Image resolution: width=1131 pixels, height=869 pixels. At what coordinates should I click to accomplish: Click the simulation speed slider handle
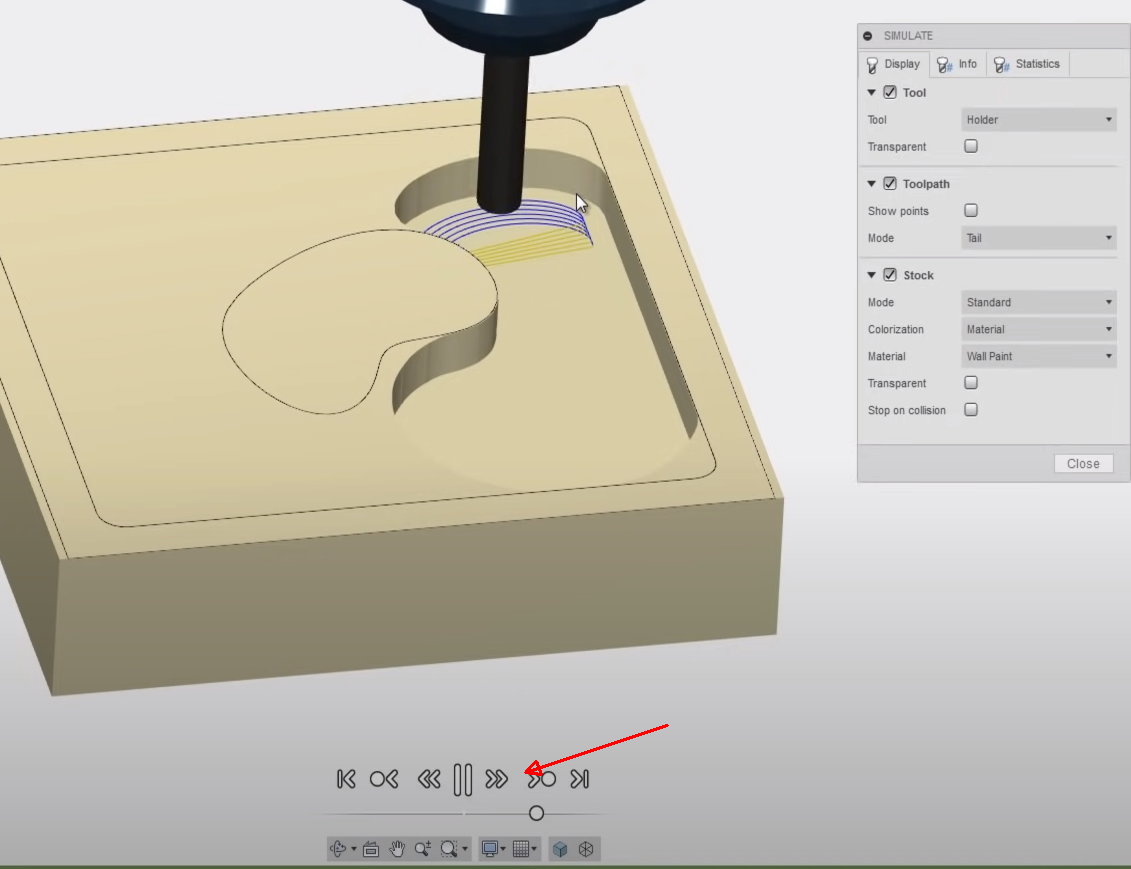click(x=536, y=813)
